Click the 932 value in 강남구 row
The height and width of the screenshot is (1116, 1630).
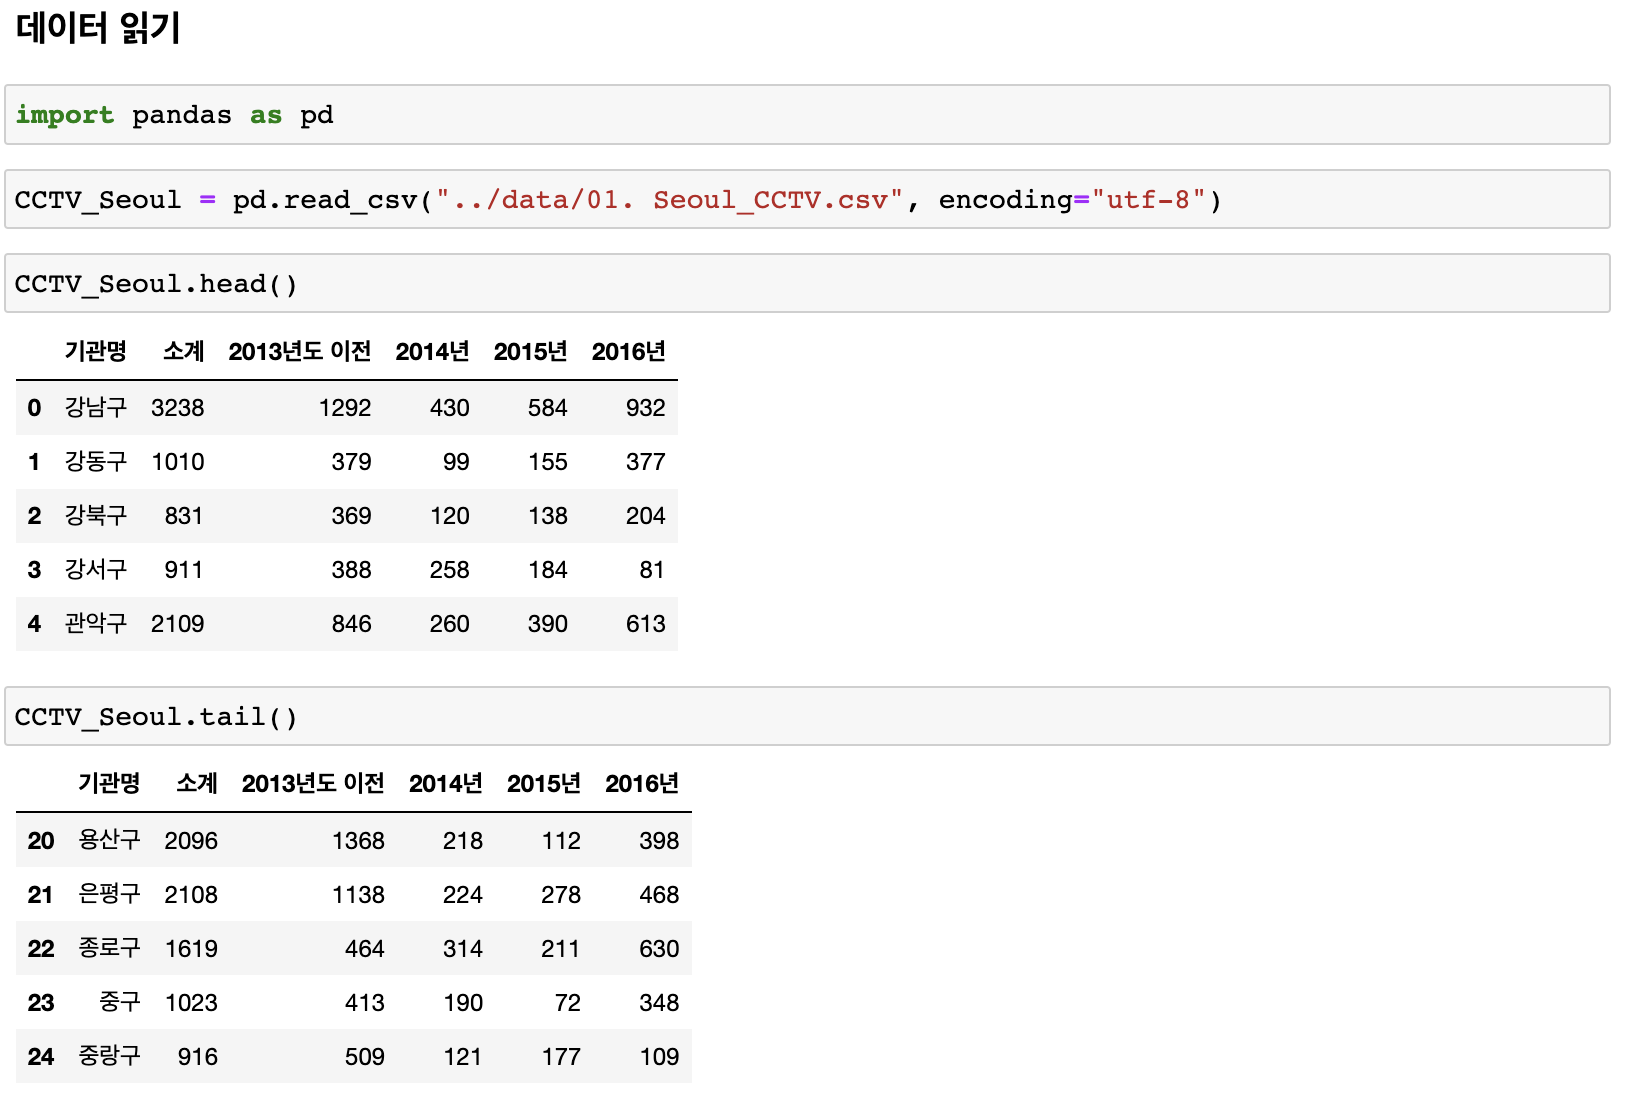646,408
